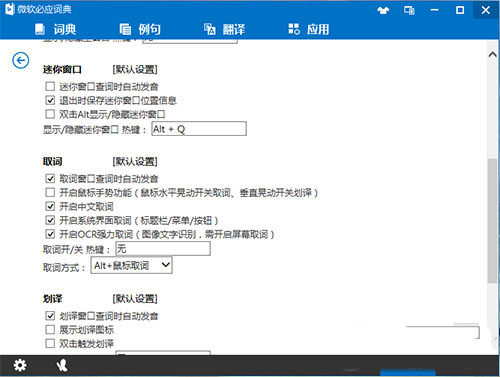Image resolution: width=500 pixels, height=377 pixels.
Task: Click the scrollbar up arrow
Action: 493,54
